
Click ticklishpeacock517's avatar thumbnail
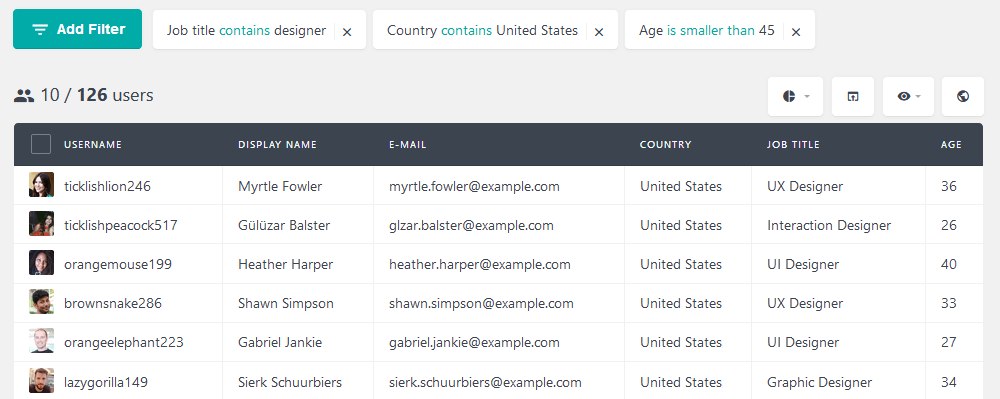pyautogui.click(x=41, y=224)
